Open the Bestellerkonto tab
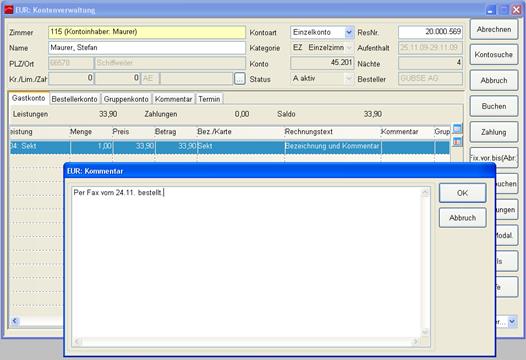The image size is (526, 360). click(74, 99)
